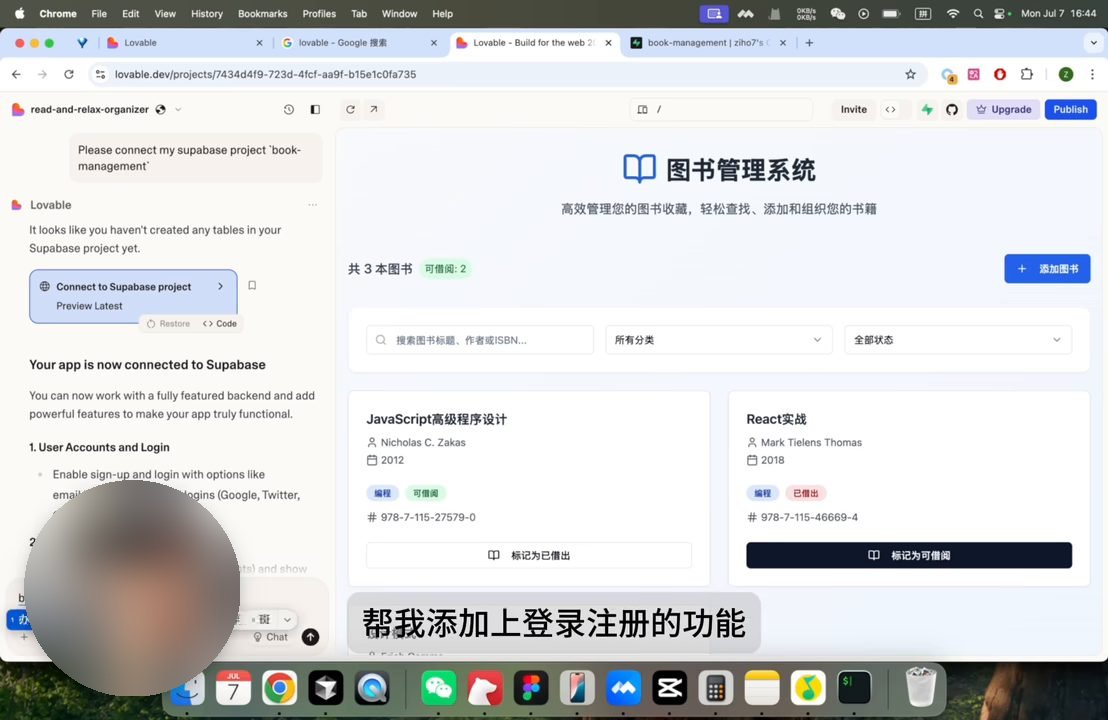Click the bookmark icon beside Connect card
This screenshot has height=720, width=1108.
coord(252,285)
